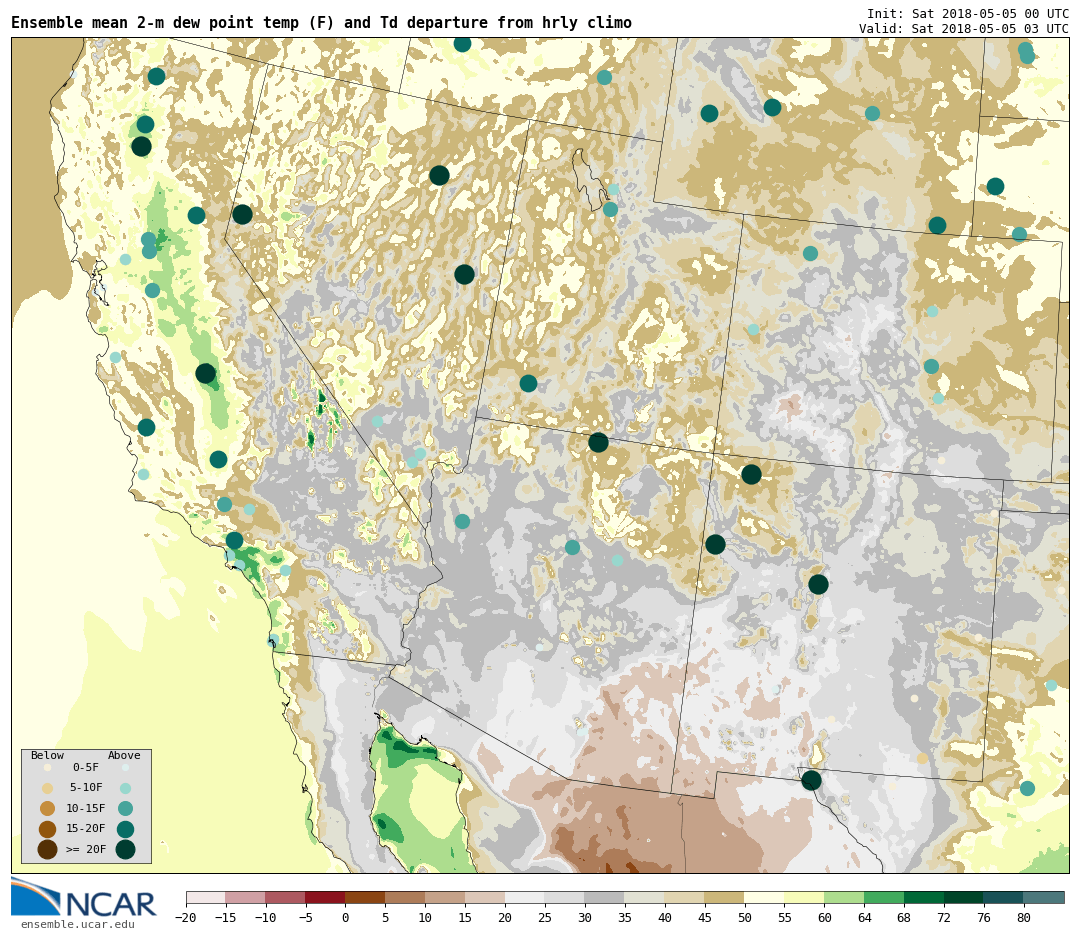
Task: Click the gray colorbar segment from 30 to 35
Action: (605, 897)
